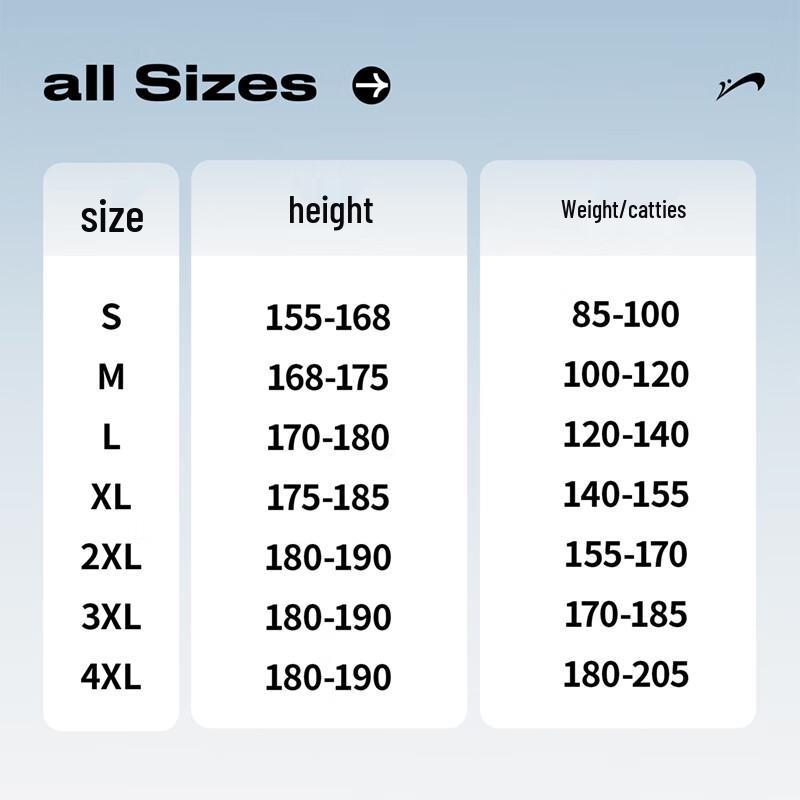Click the height value 155-168
This screenshot has width=800, height=800.
click(x=328, y=318)
